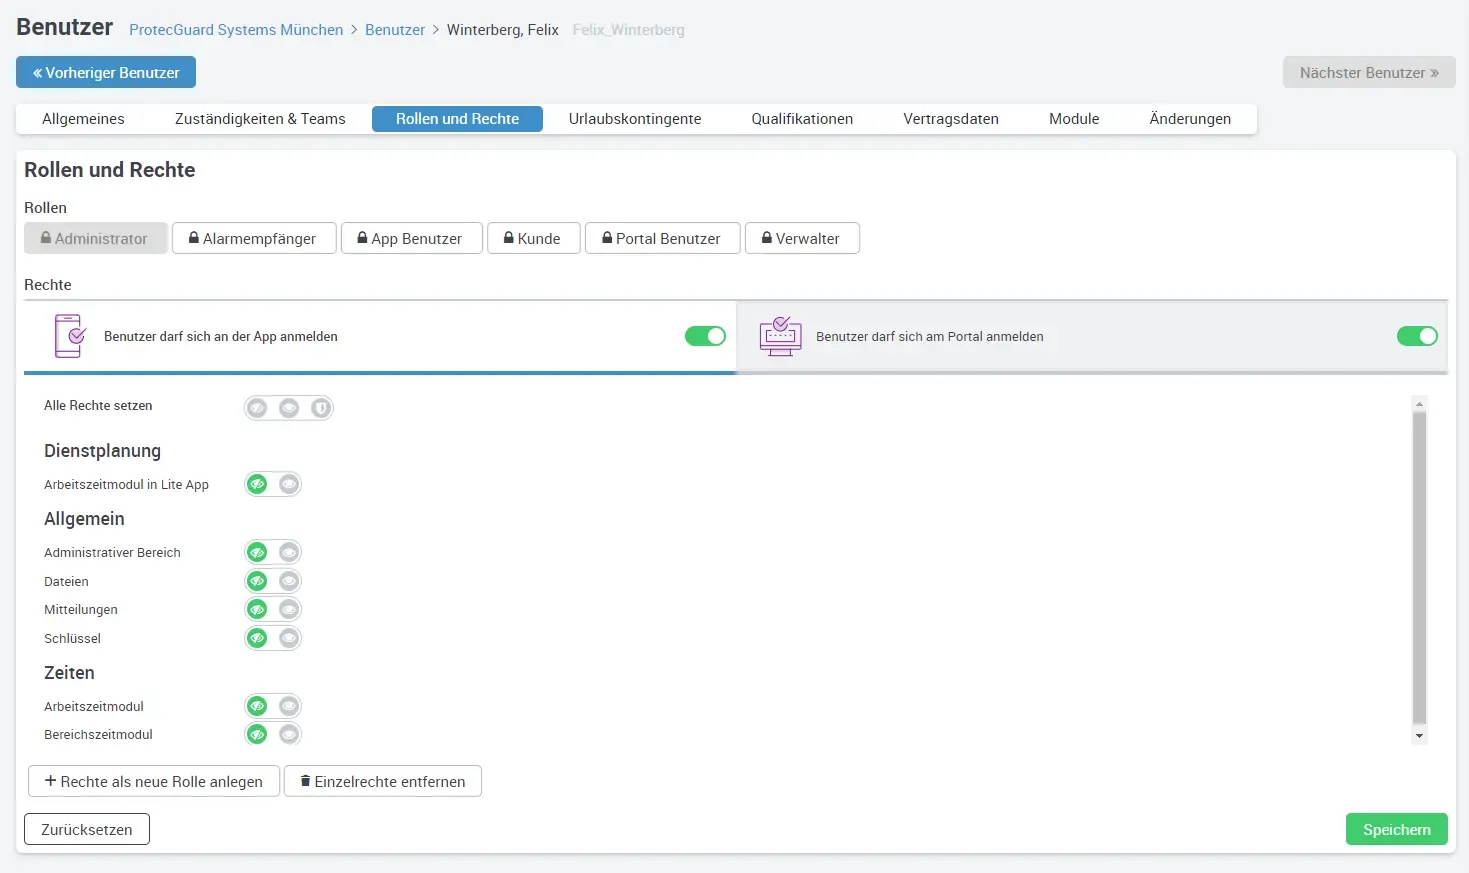Disable portal login toggle switch
This screenshot has width=1469, height=873.
1416,336
